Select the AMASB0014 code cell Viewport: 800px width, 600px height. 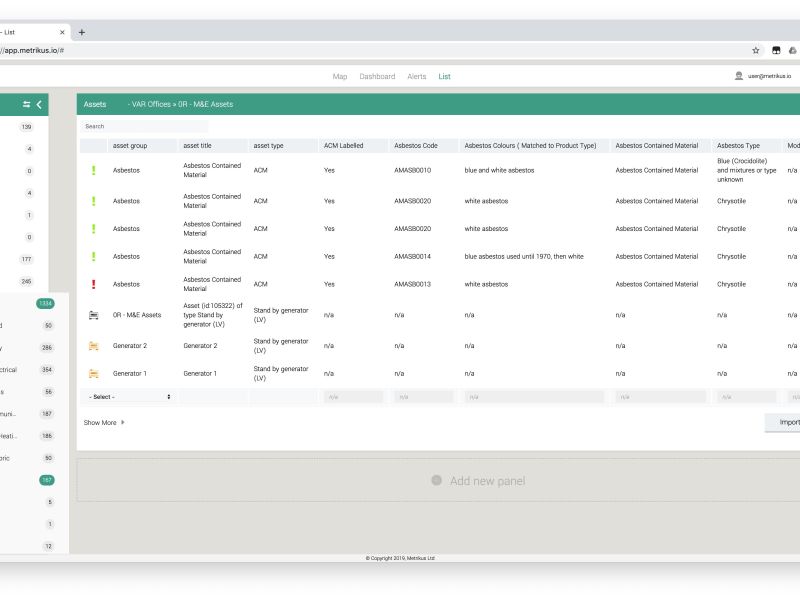coord(412,257)
